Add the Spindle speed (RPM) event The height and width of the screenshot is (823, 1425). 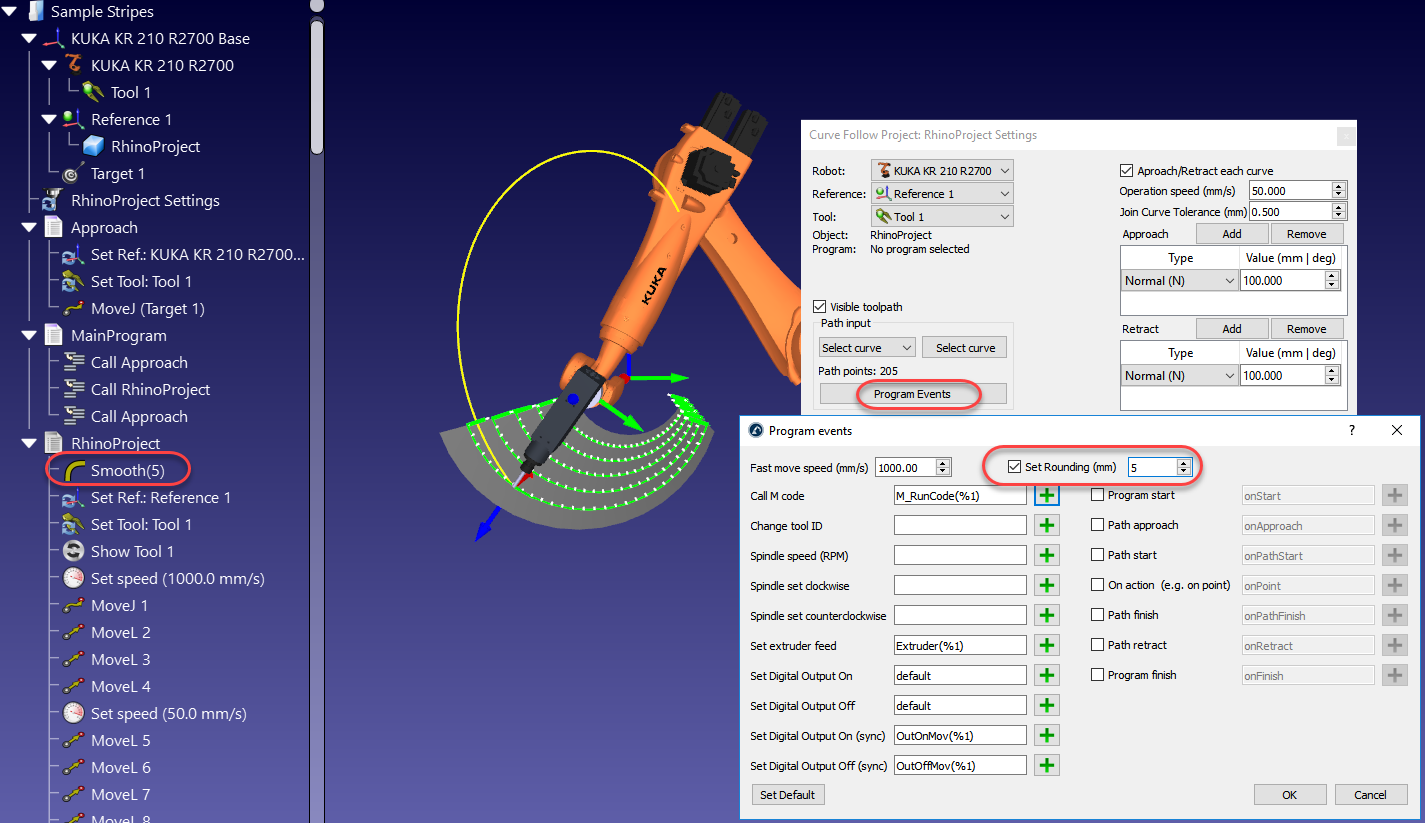1047,556
